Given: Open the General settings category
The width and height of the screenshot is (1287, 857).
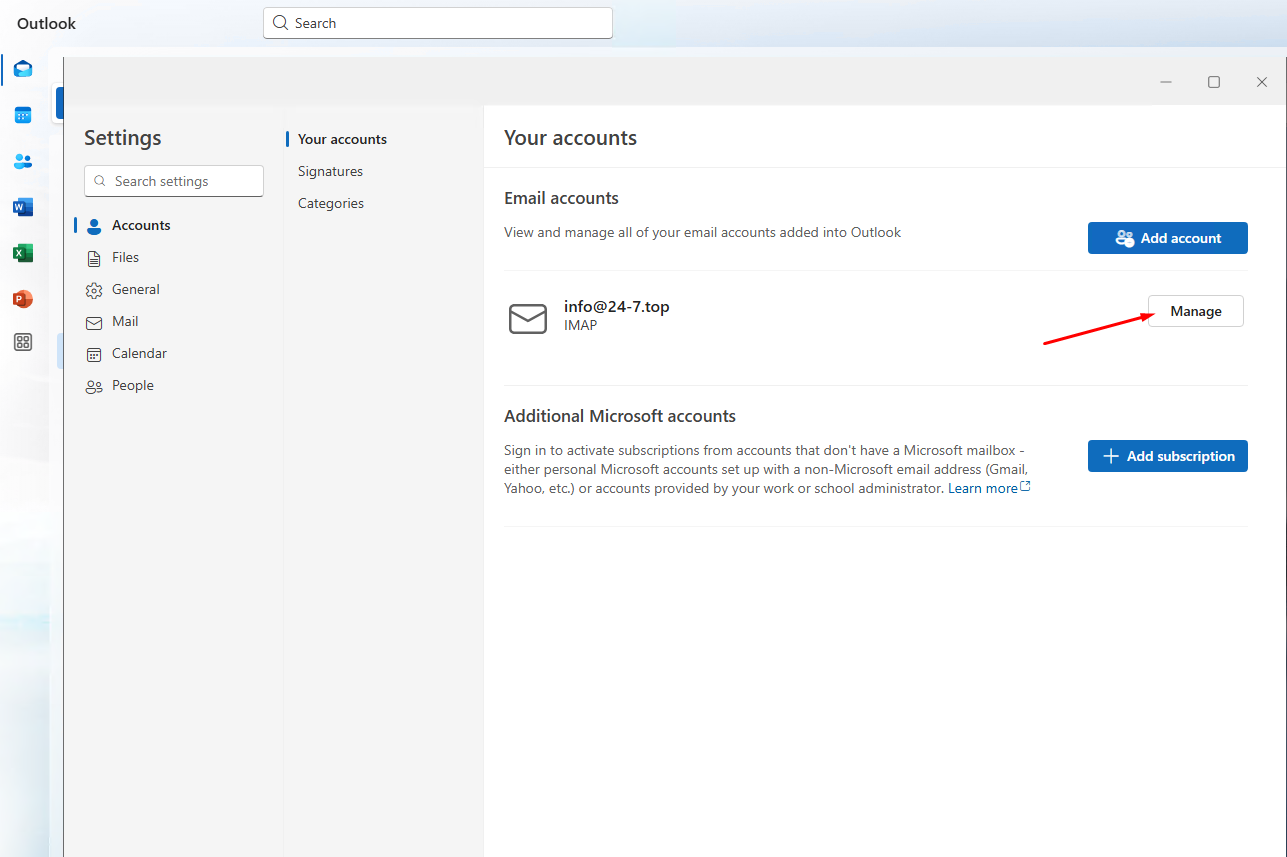Looking at the screenshot, I should [x=135, y=289].
